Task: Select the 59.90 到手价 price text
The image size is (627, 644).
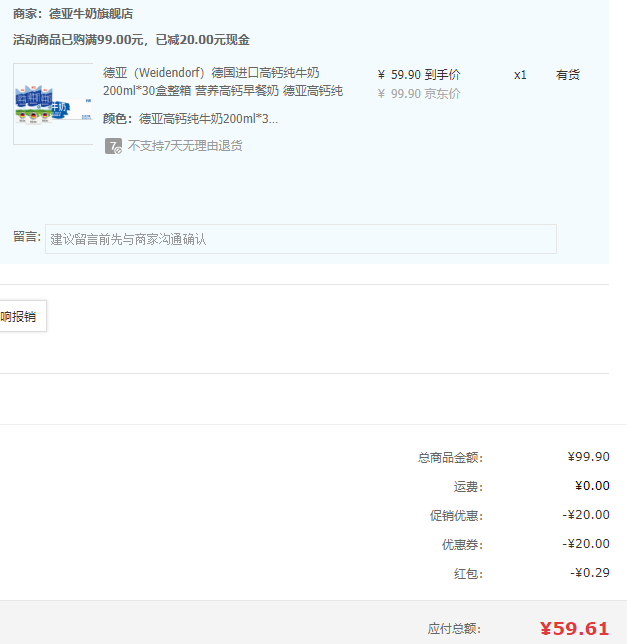Action: tap(419, 75)
